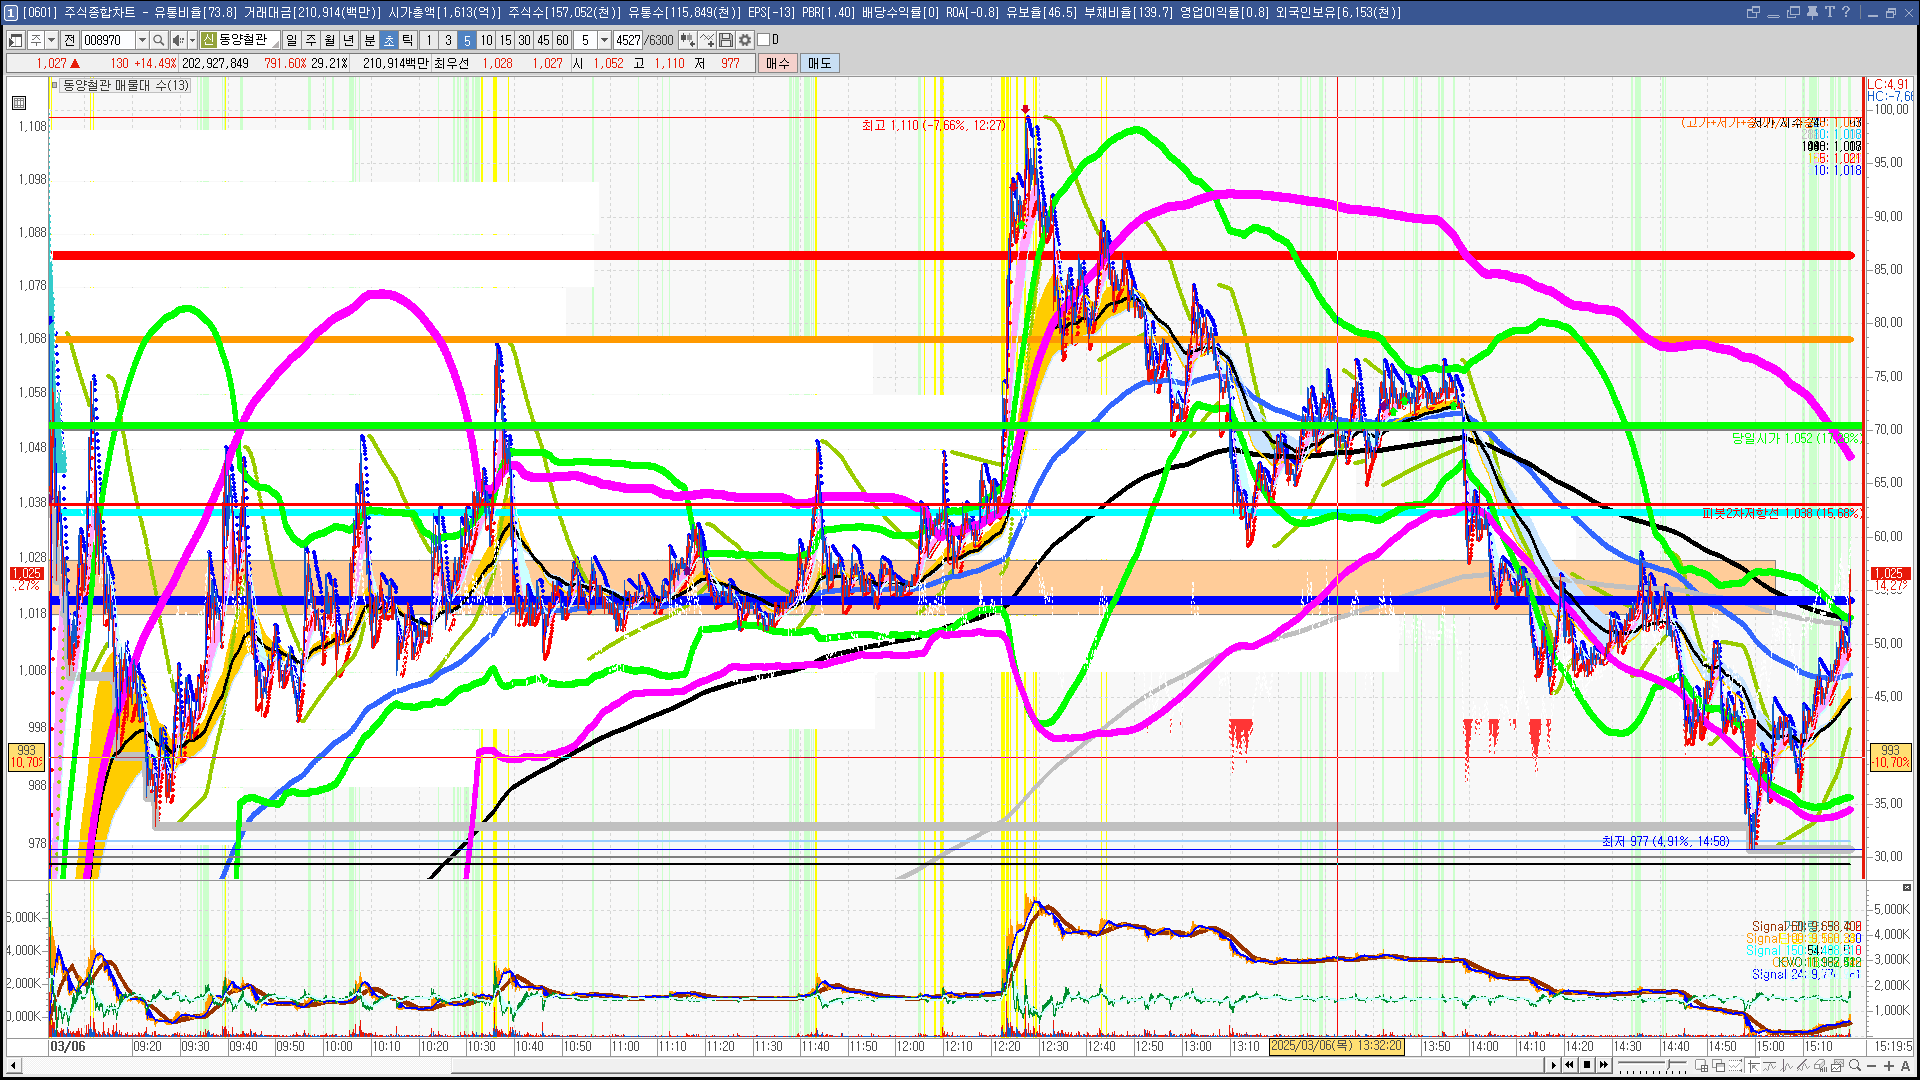Click the 매수 buy button
This screenshot has height=1080, width=1920.
778,63
